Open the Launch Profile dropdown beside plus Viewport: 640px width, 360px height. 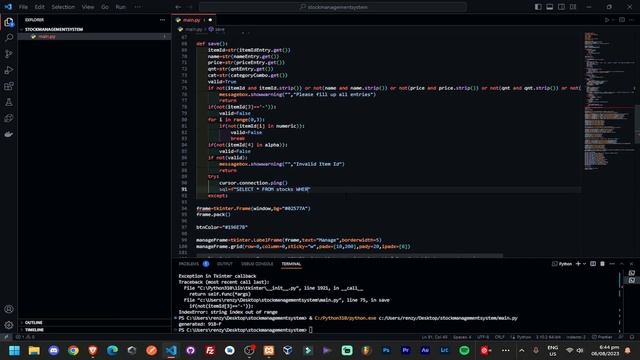584,264
